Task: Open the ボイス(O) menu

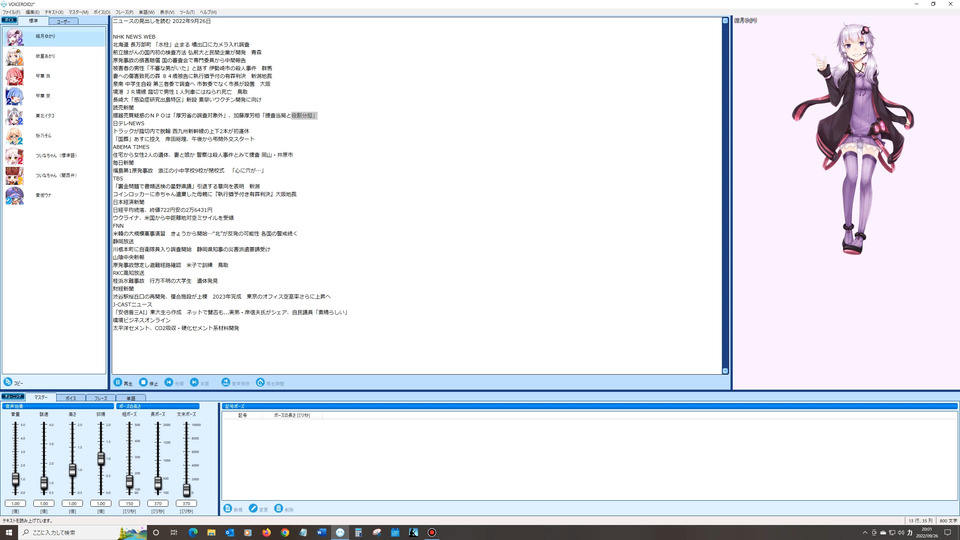Action: [x=102, y=12]
